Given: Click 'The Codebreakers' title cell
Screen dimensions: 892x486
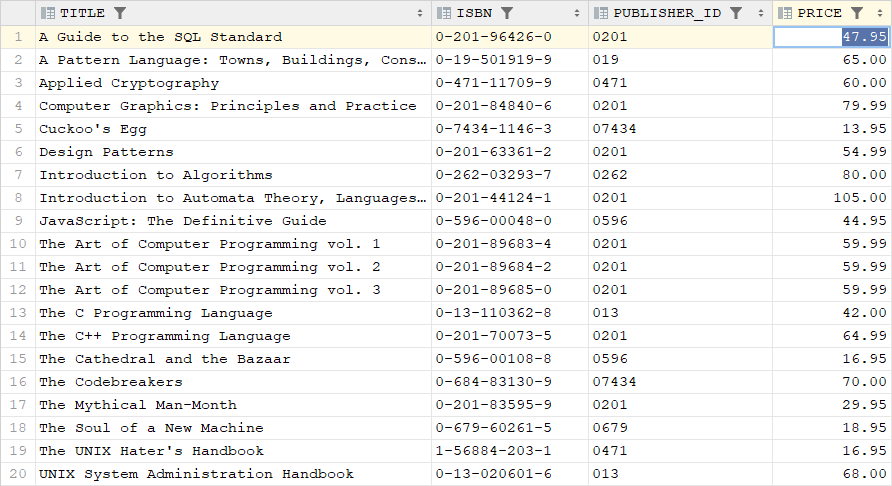Looking at the screenshot, I should (x=233, y=382).
